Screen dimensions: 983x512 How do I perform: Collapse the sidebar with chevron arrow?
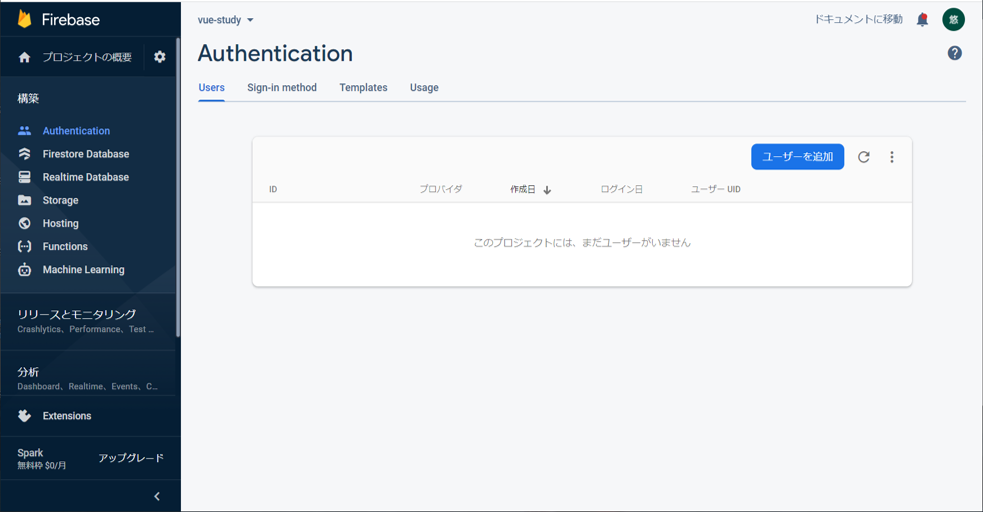point(157,496)
